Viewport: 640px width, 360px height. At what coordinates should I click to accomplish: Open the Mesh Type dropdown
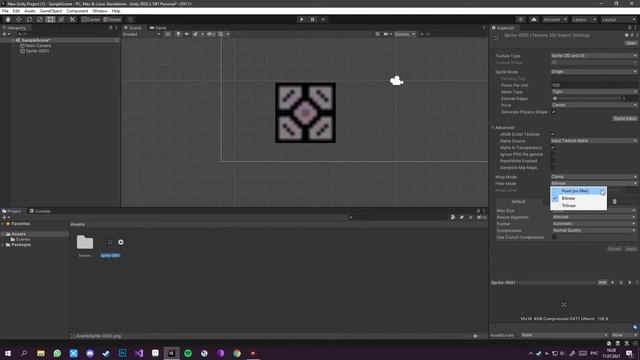coord(594,92)
